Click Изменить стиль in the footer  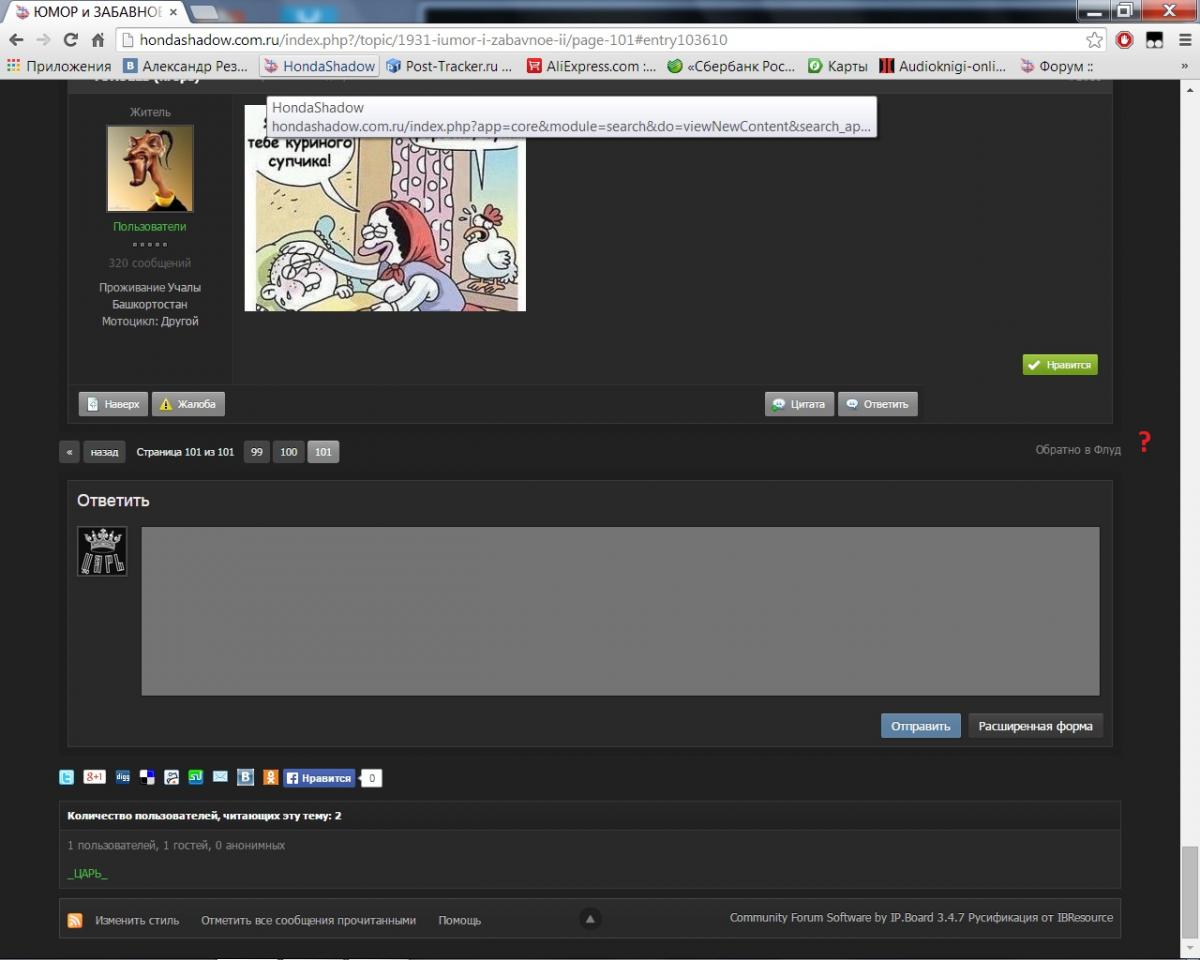pyautogui.click(x=137, y=920)
